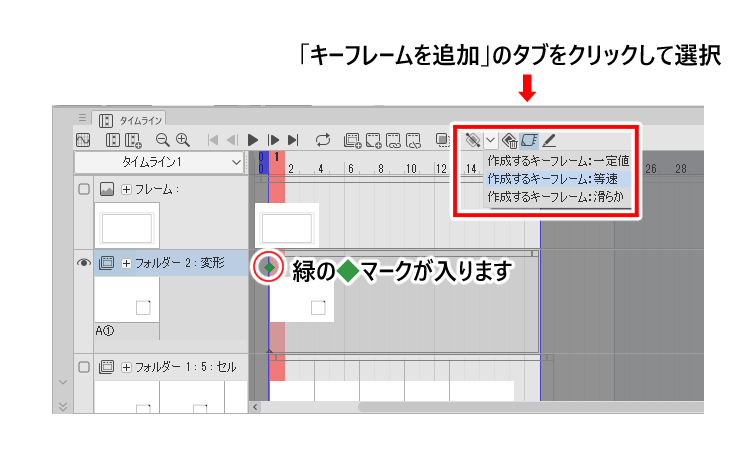This screenshot has height=474, width=750.
Task: Zoom in the timeline view
Action: pos(183,141)
